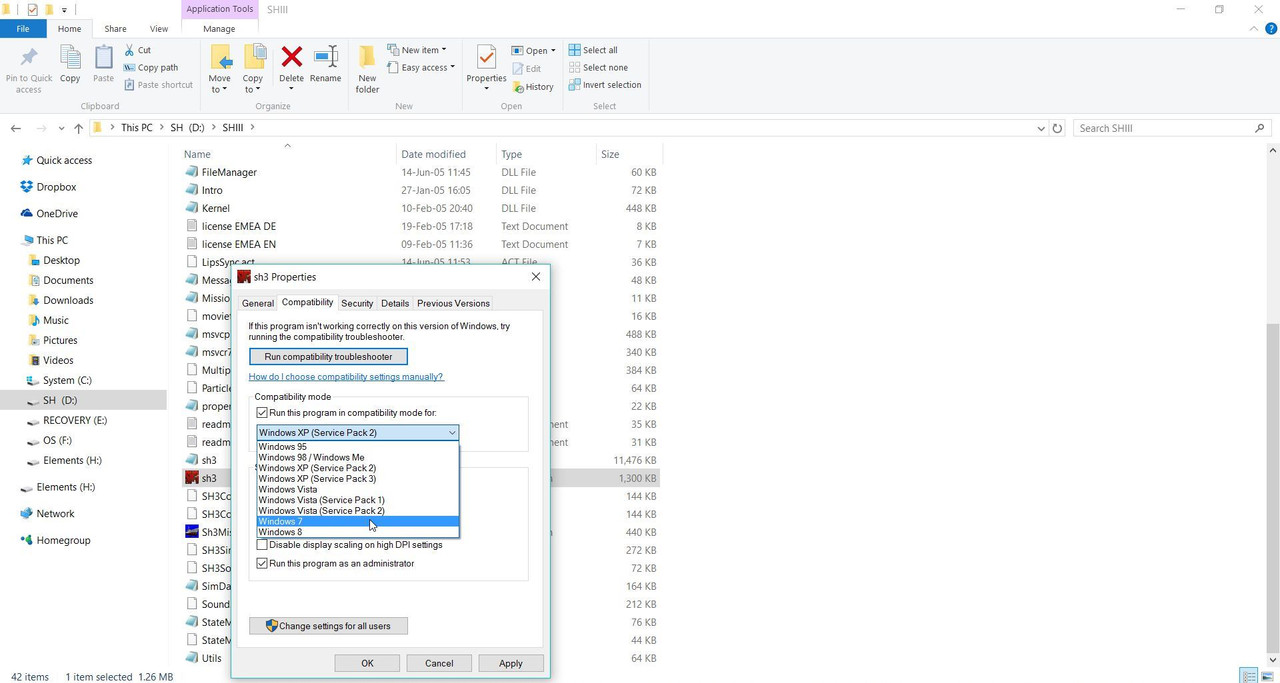Choose Windows 95 from the list
Viewport: 1280px width, 683px height.
tap(357, 447)
